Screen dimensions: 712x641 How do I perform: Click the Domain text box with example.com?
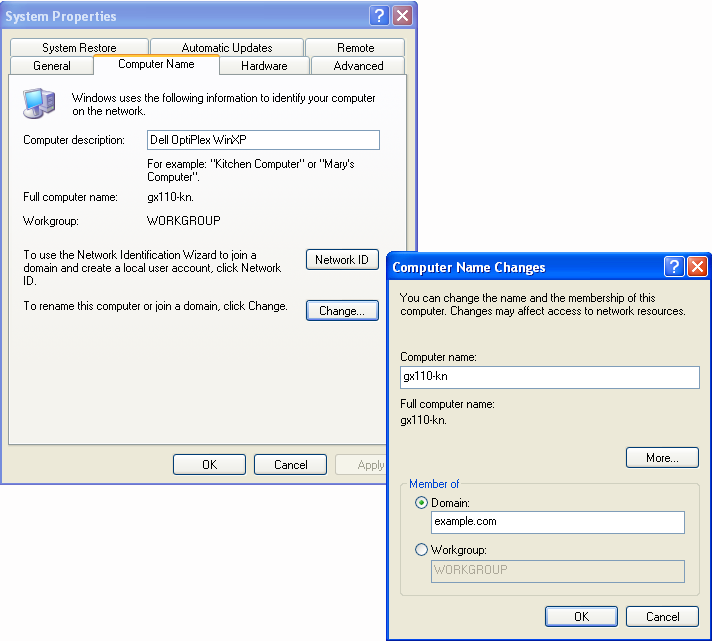557,522
